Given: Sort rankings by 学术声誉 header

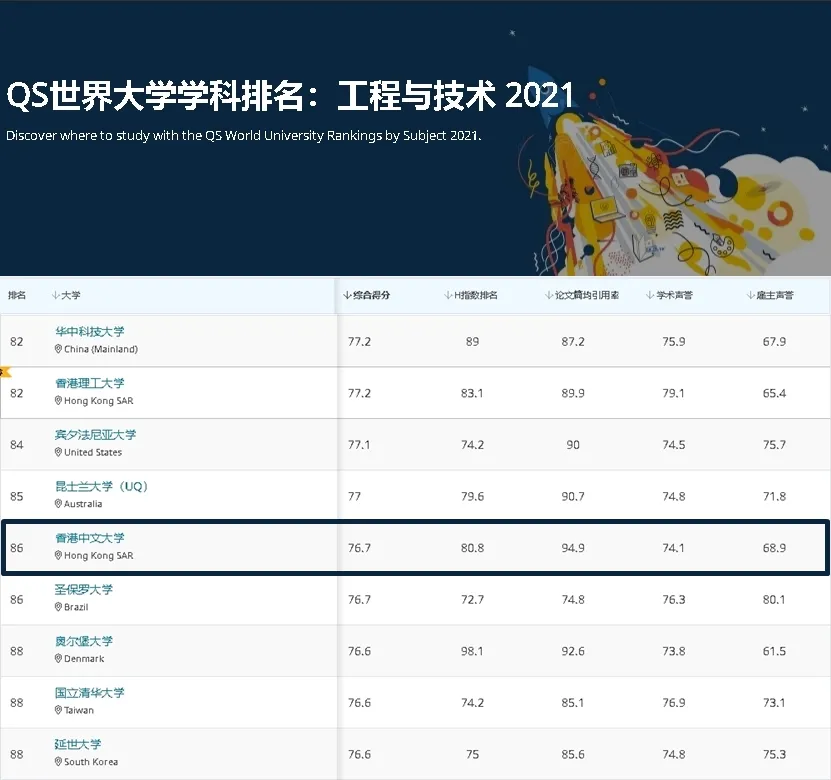Looking at the screenshot, I should pos(670,296).
